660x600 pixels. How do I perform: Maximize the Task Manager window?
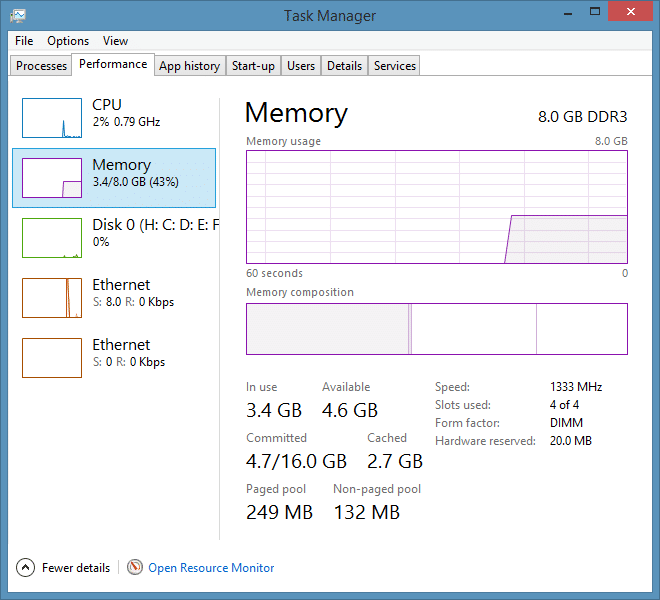tap(595, 12)
